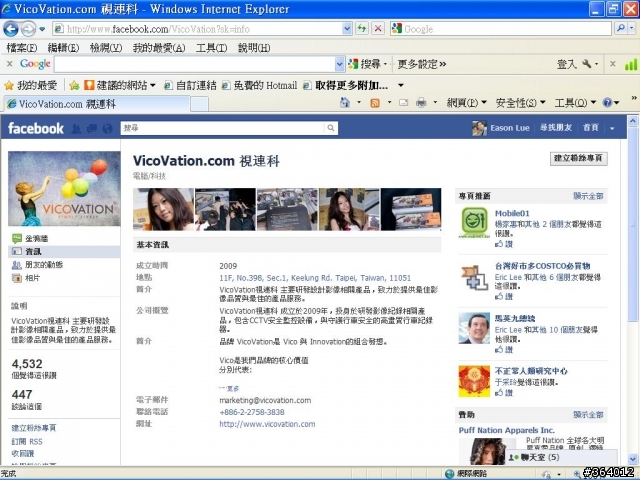Open the 我的最愛(A) menu
Screen dimensions: 640x480
point(159,48)
